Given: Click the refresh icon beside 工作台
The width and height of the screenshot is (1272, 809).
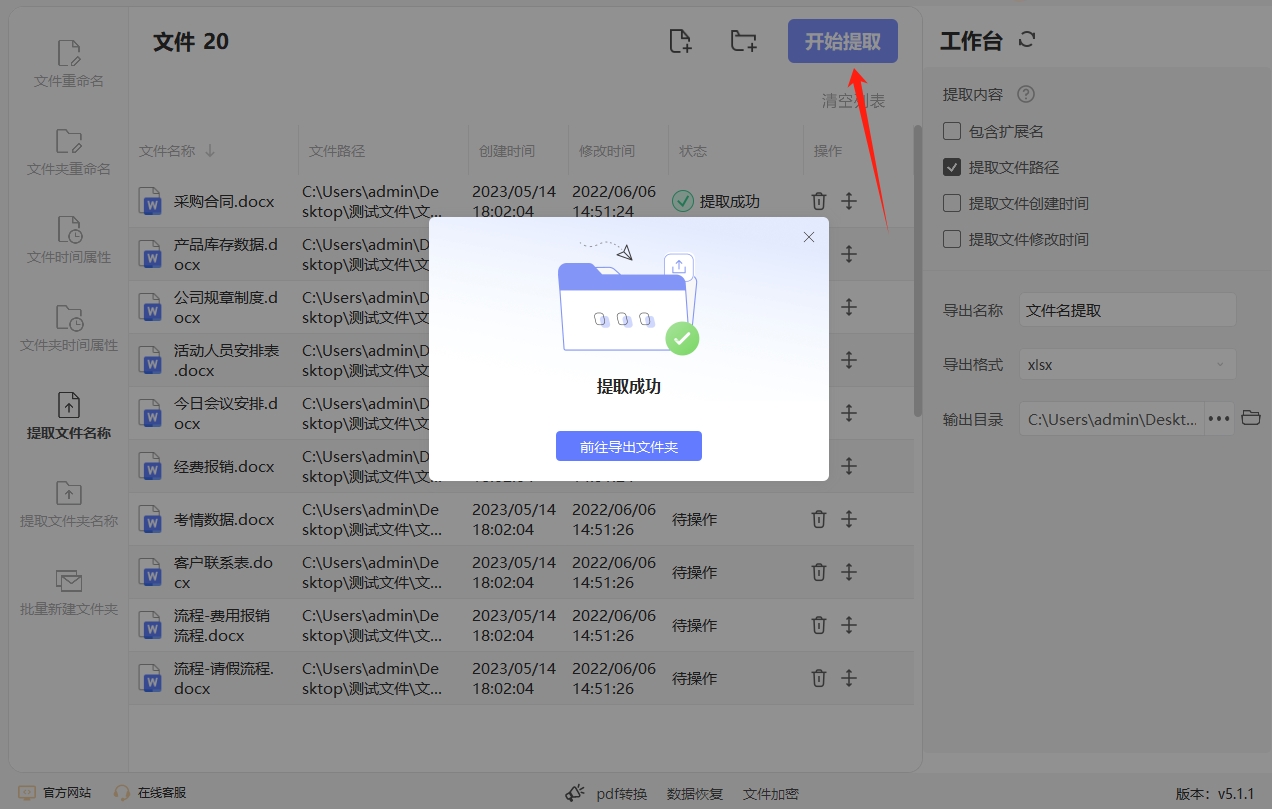Looking at the screenshot, I should tap(1027, 40).
